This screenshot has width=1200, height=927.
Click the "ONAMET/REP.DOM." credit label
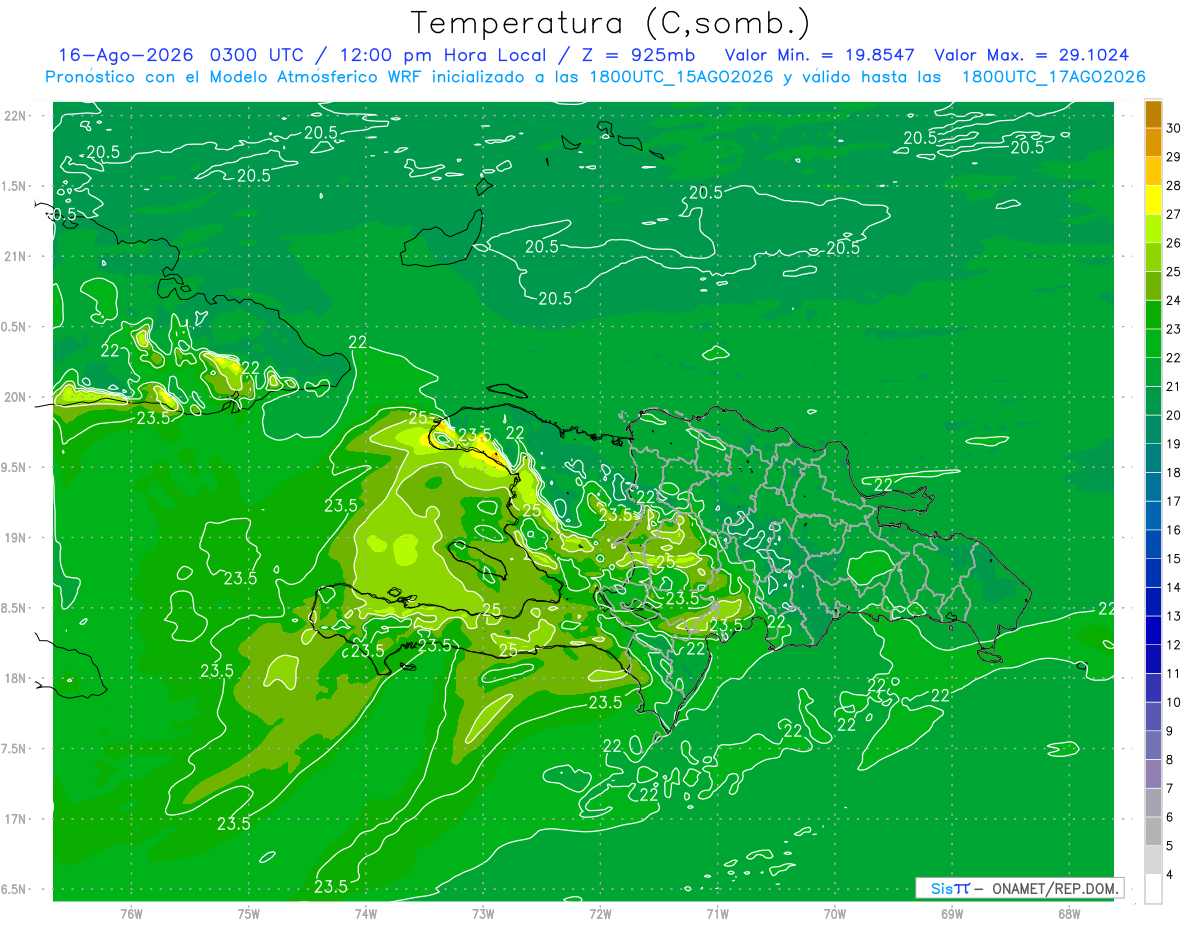[x=1054, y=888]
